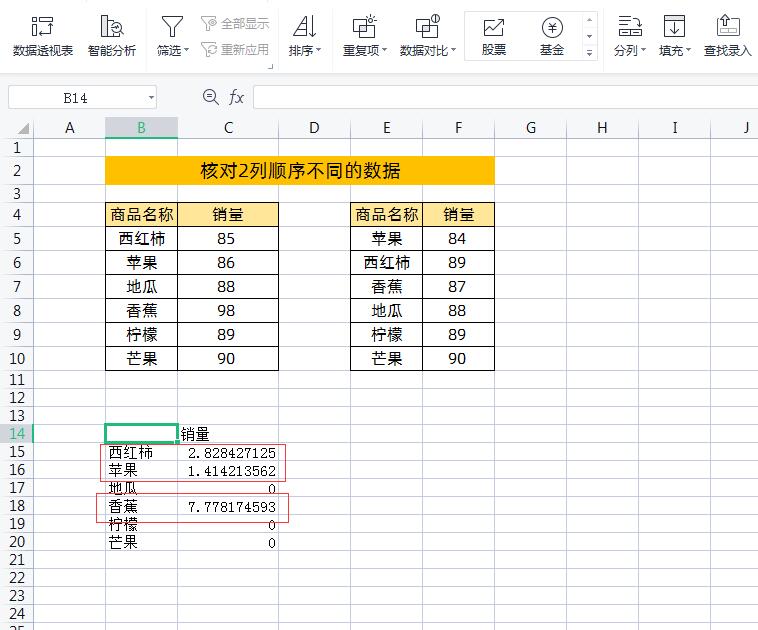Expand the 筛选 dropdown arrow

click(x=186, y=50)
